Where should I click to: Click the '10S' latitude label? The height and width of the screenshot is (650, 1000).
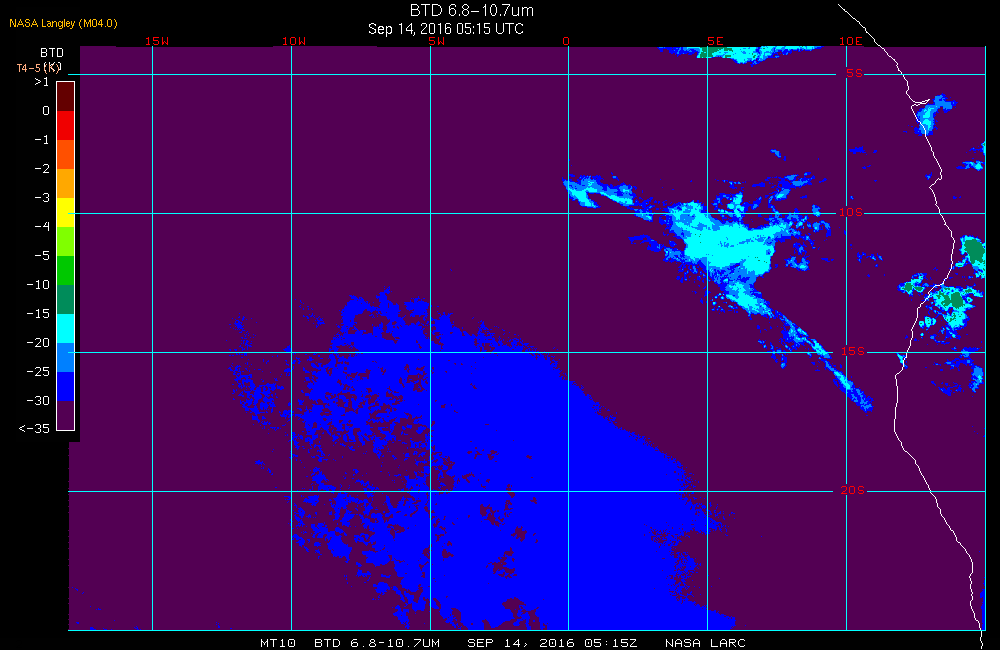point(851,212)
